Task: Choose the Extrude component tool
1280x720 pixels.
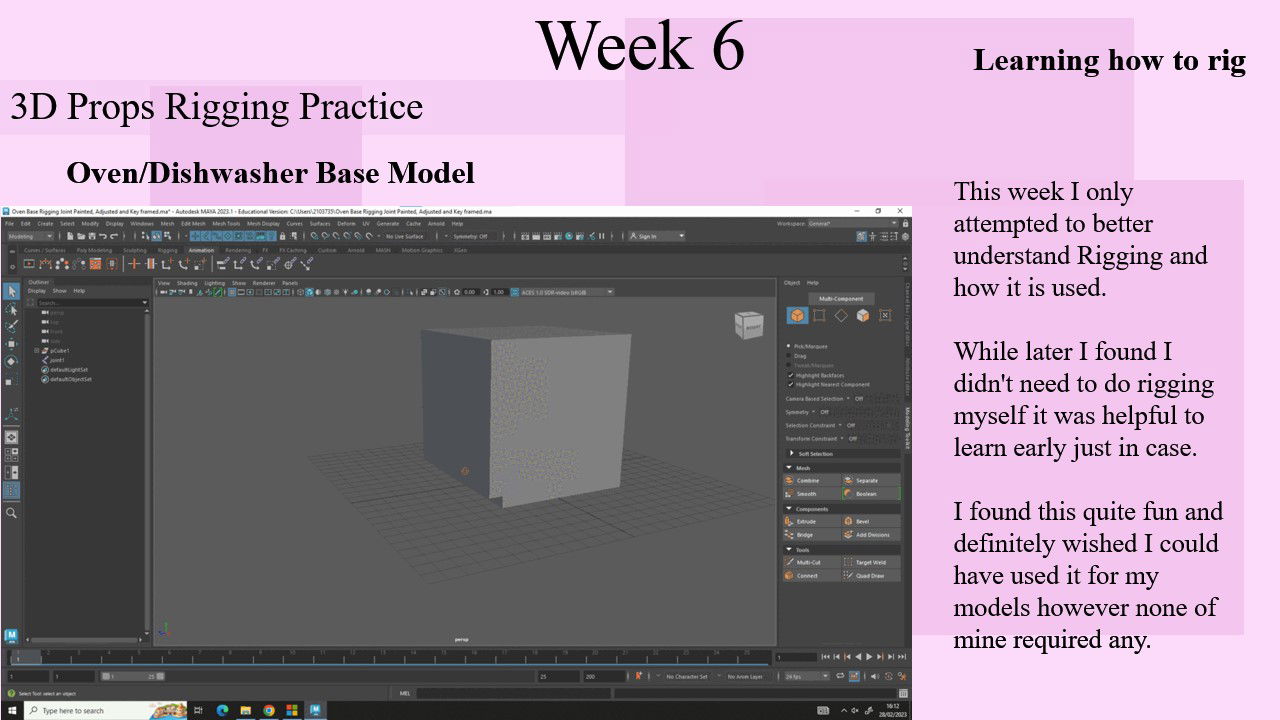Action: (806, 522)
